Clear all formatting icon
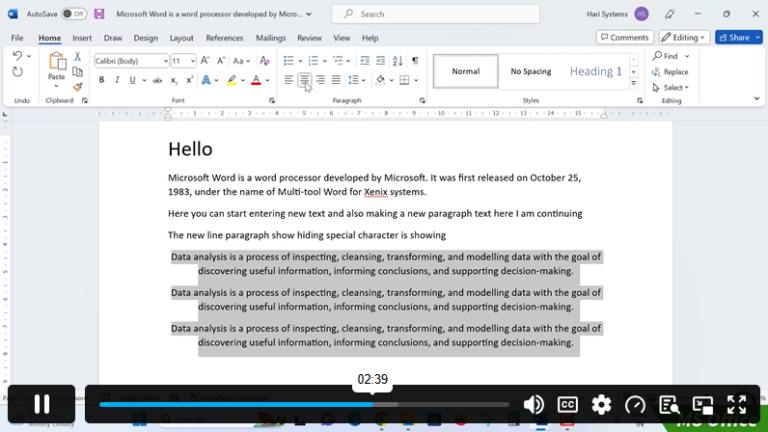 (x=264, y=61)
